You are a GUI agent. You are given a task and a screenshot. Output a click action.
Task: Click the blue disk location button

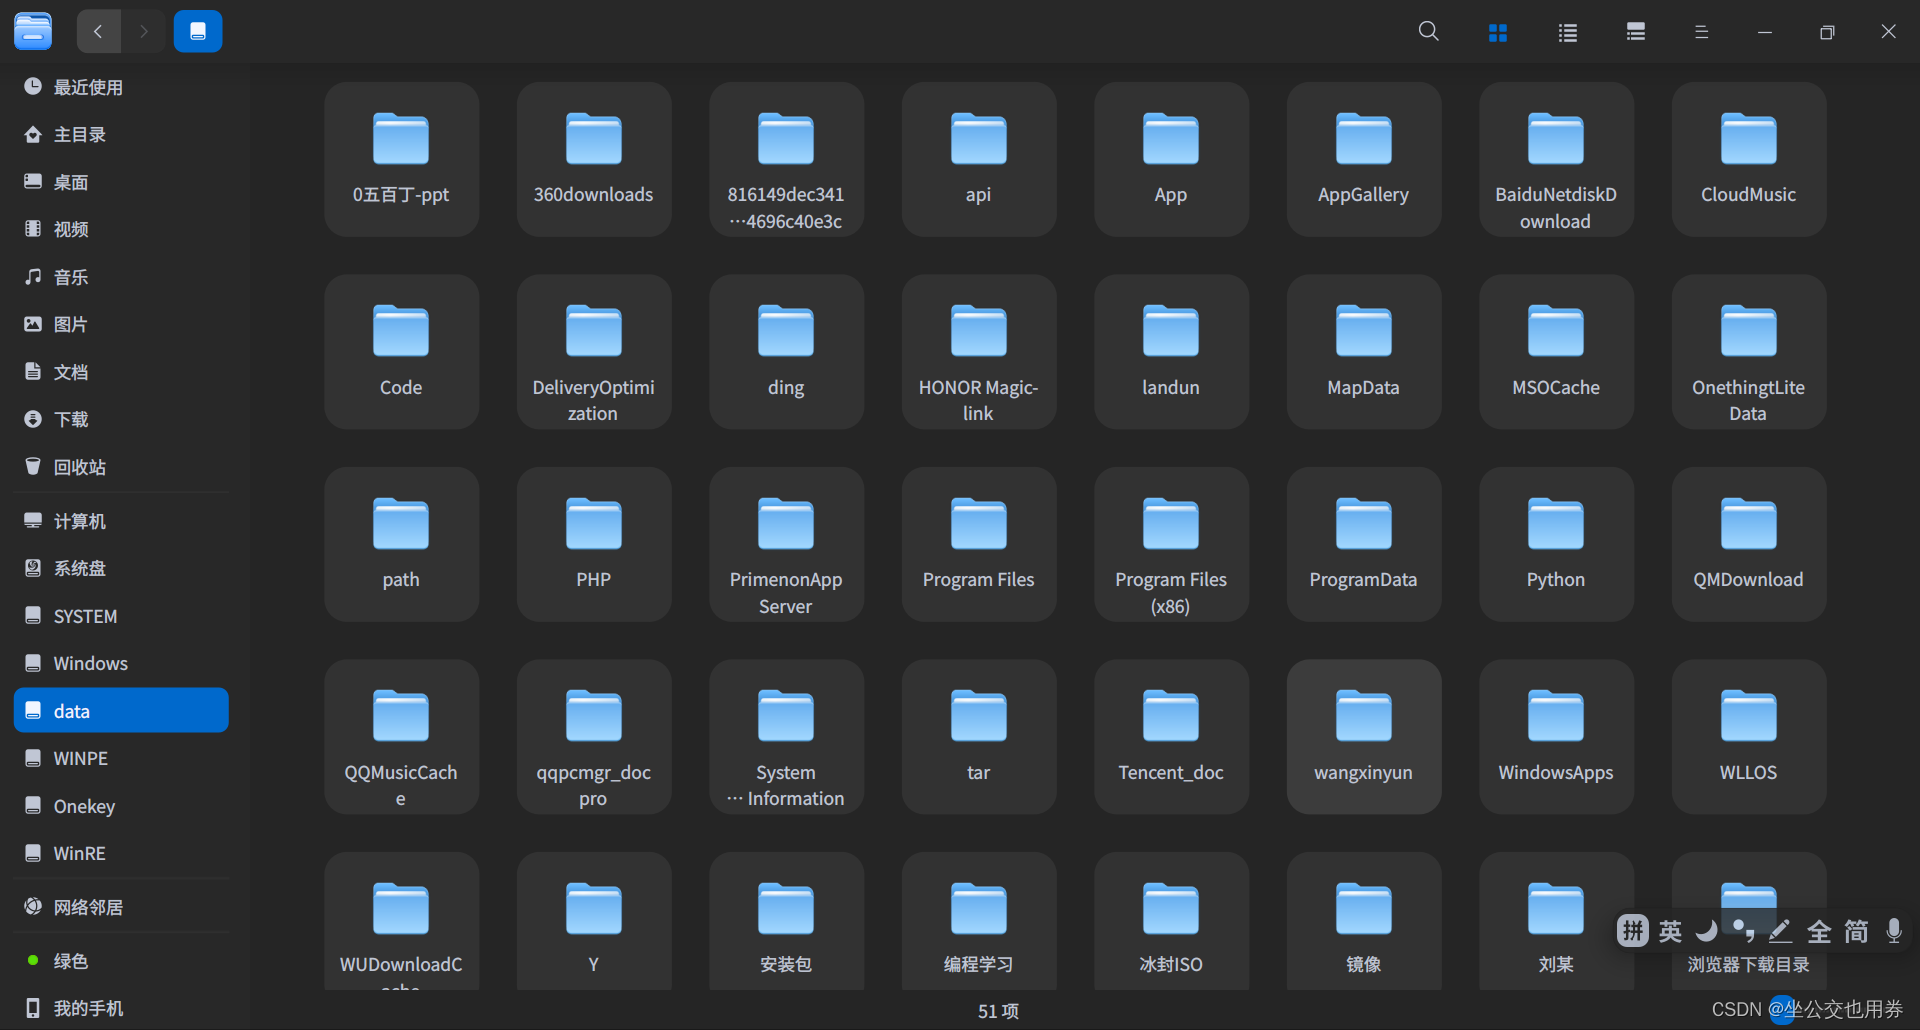(x=198, y=32)
